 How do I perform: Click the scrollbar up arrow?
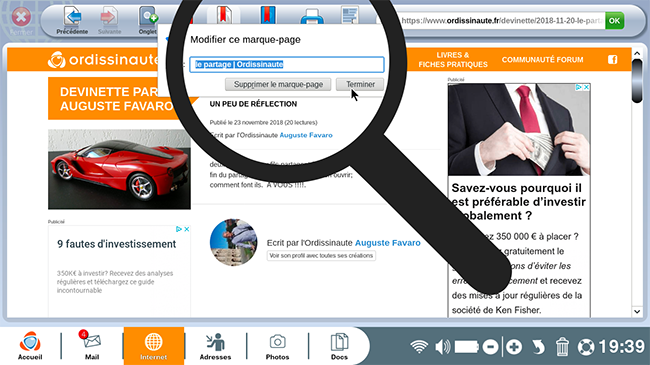point(637,54)
